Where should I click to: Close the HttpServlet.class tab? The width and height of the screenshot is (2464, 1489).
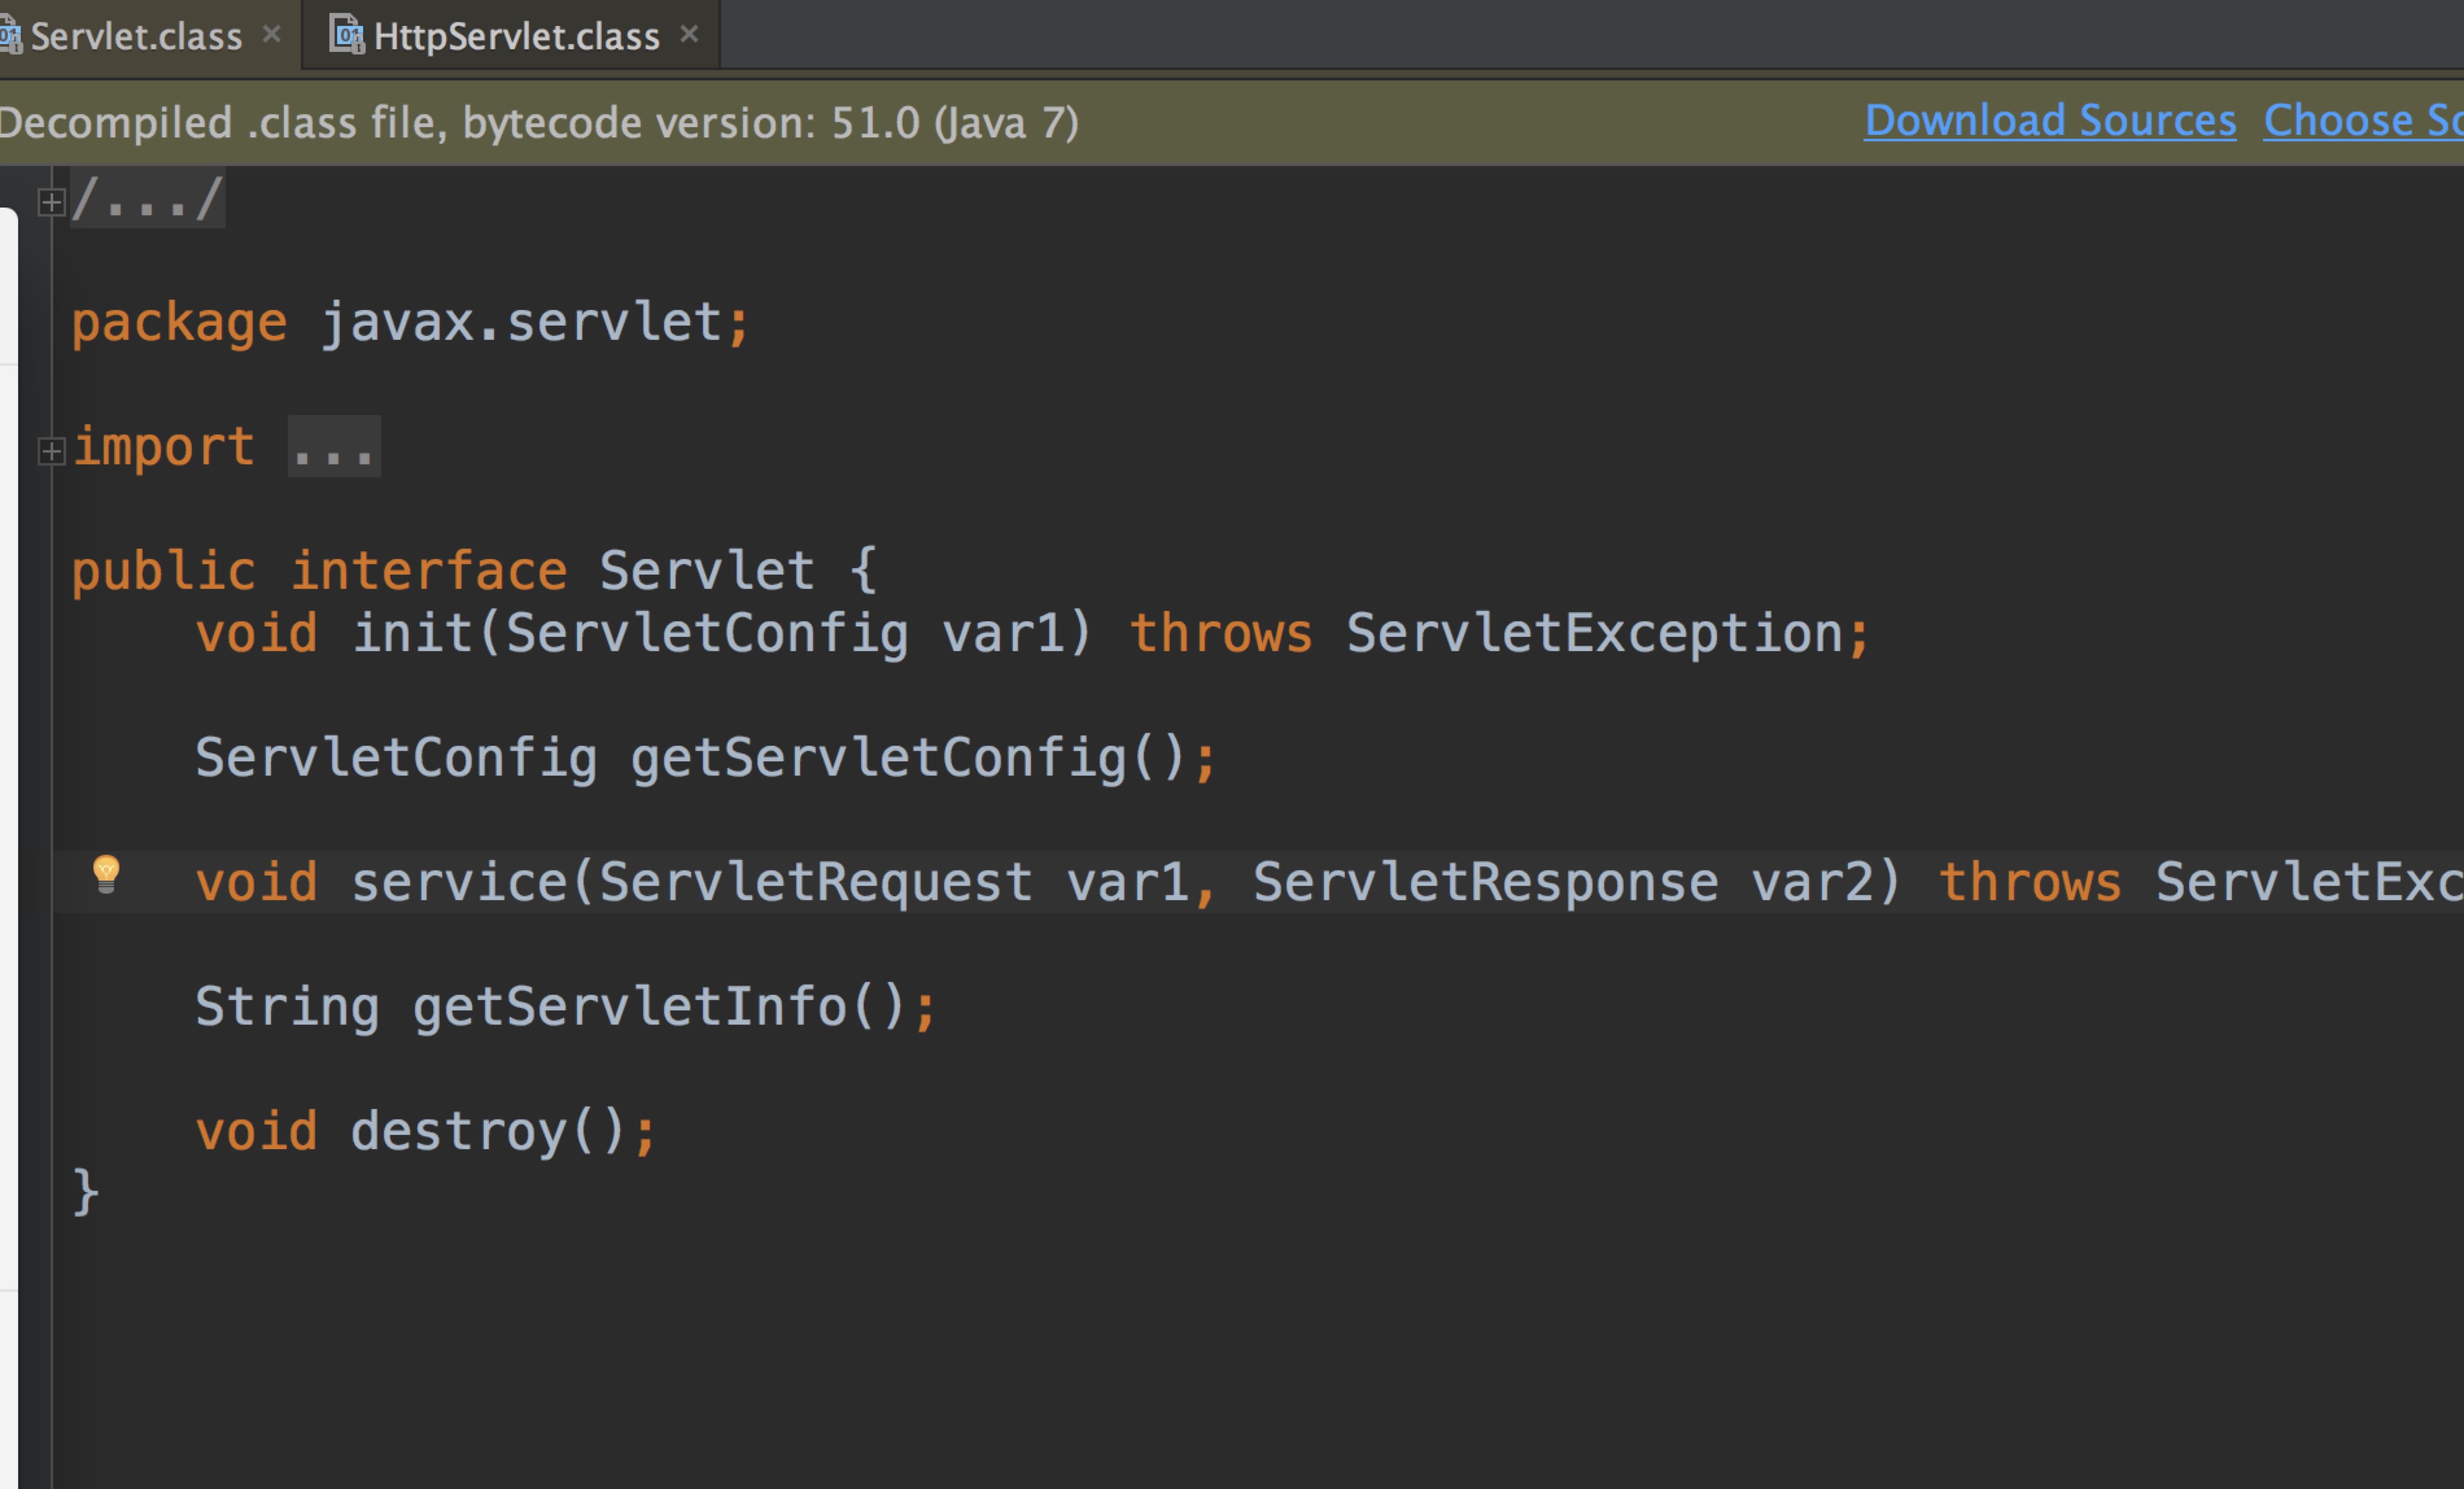coord(689,34)
